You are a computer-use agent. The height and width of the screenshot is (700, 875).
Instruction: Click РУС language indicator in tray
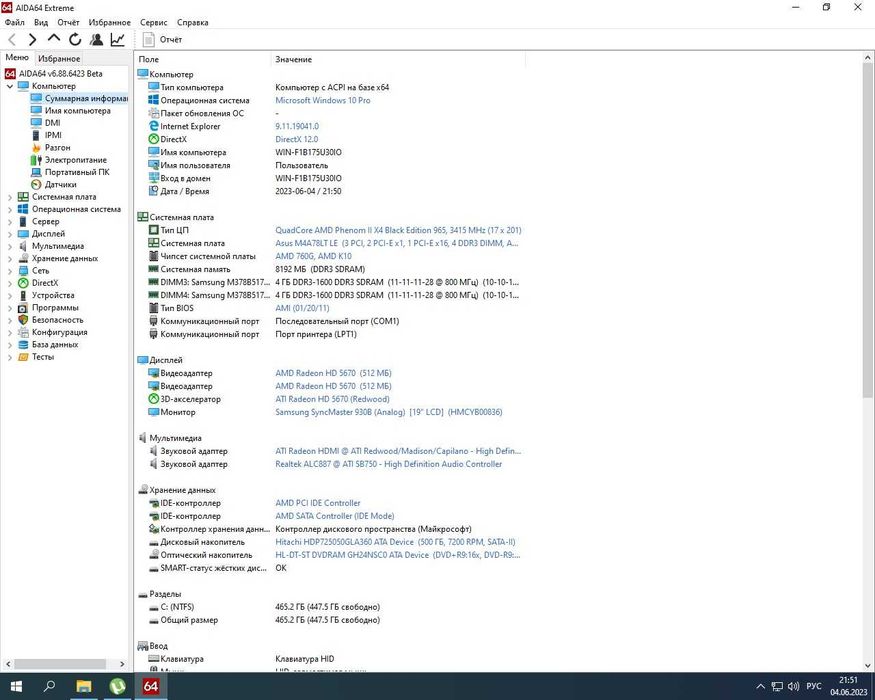[814, 687]
